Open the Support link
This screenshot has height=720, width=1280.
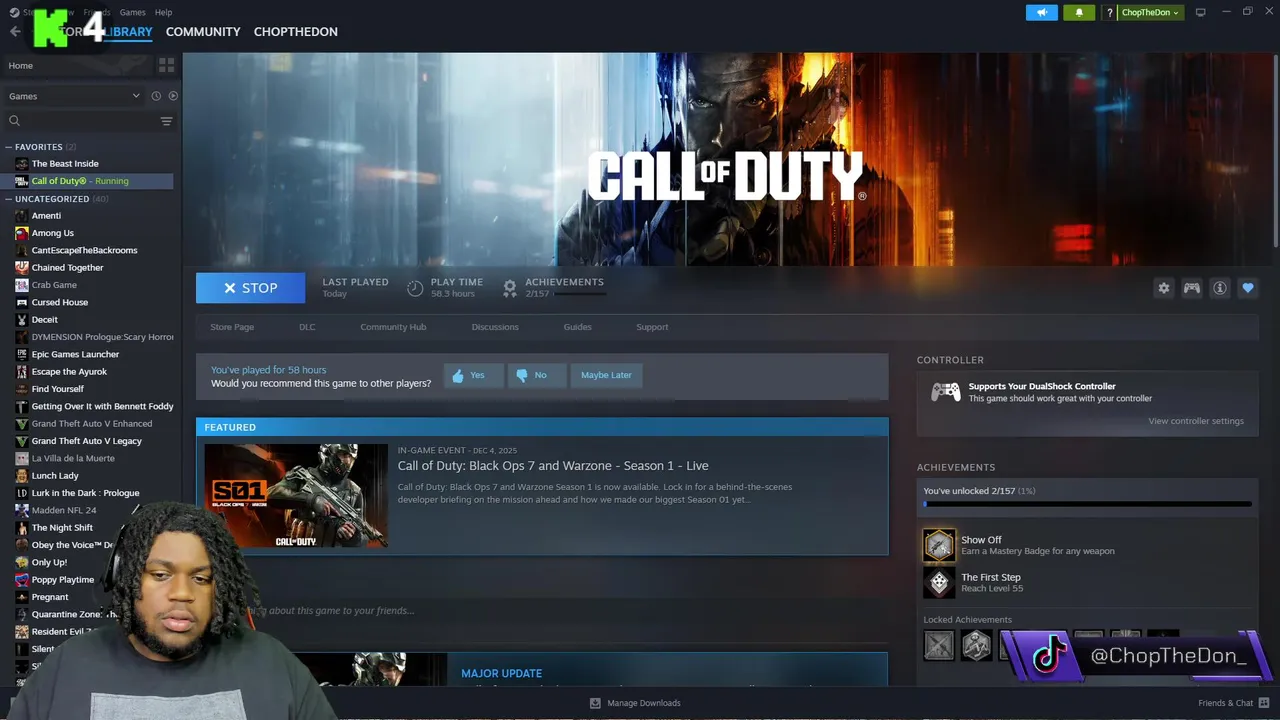coord(652,327)
